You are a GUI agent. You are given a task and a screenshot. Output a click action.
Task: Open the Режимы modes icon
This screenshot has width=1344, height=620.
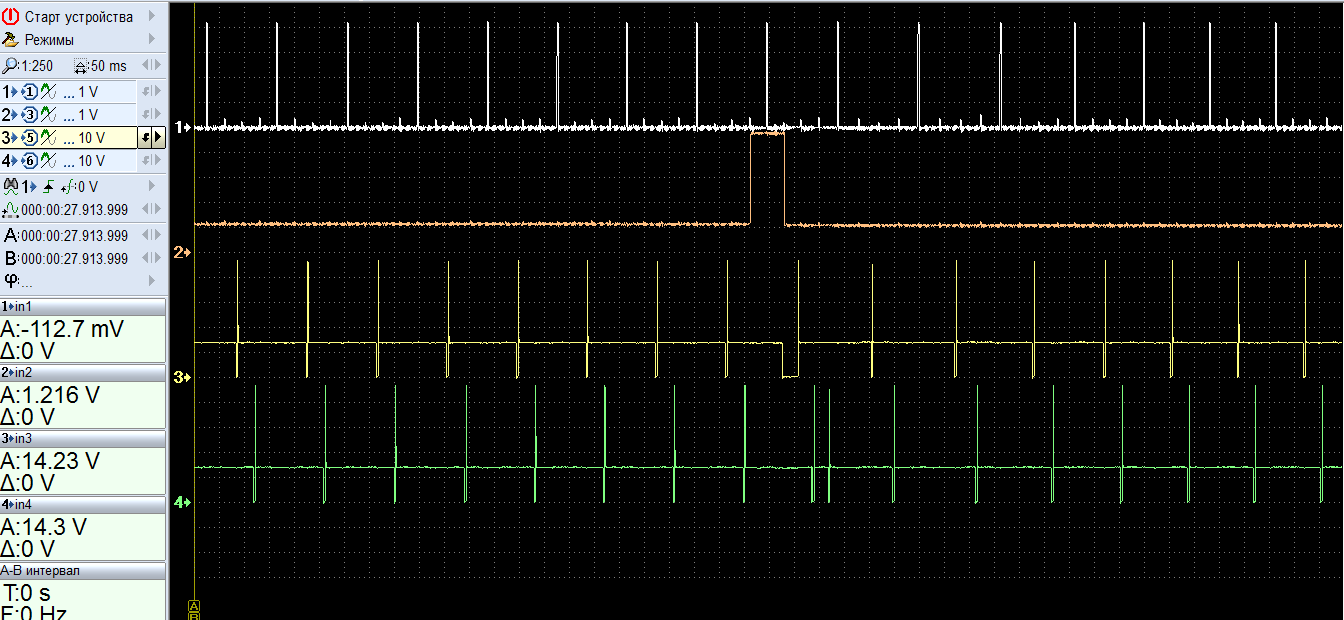11,40
